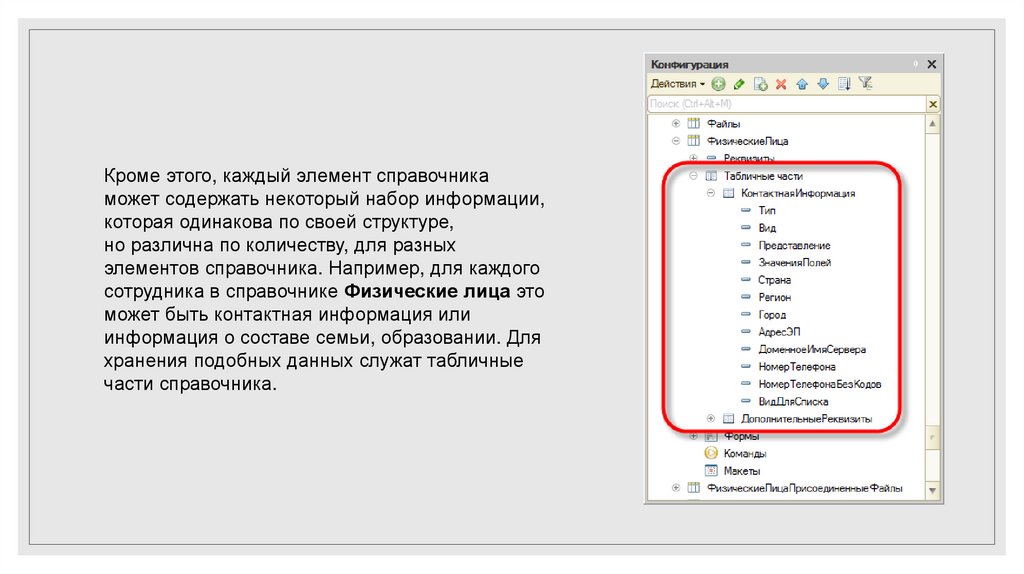Click the Filter funnel icon
The width and height of the screenshot is (1024, 574).
(x=866, y=84)
